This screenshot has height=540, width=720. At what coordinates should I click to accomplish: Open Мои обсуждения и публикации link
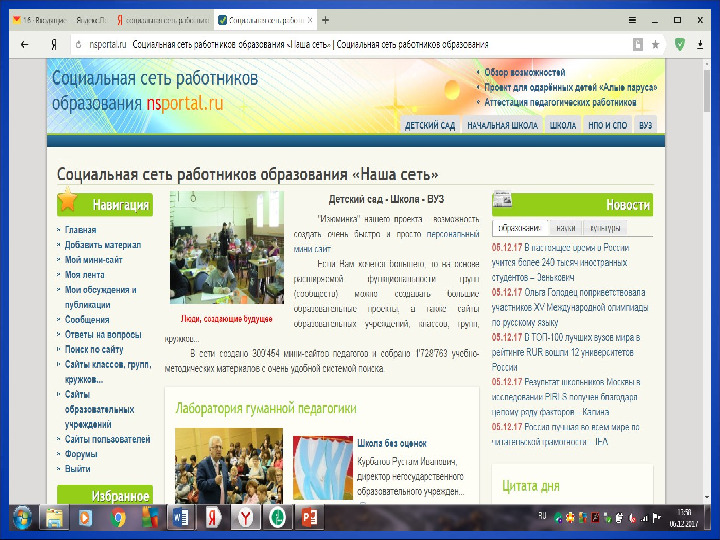coord(100,297)
